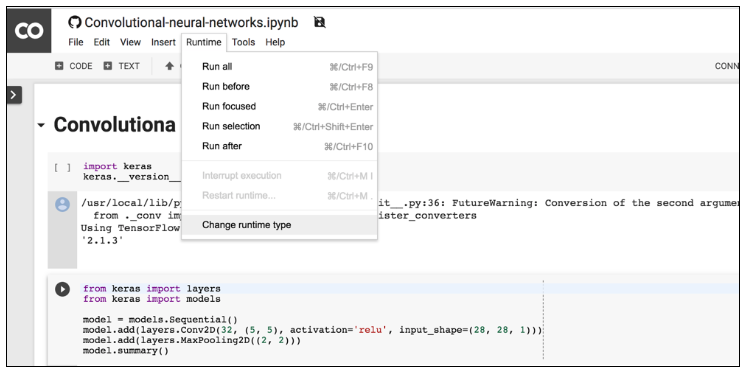Image resolution: width=747 pixels, height=372 pixels.
Task: Click the keras.__version__ code line
Action: 132,177
